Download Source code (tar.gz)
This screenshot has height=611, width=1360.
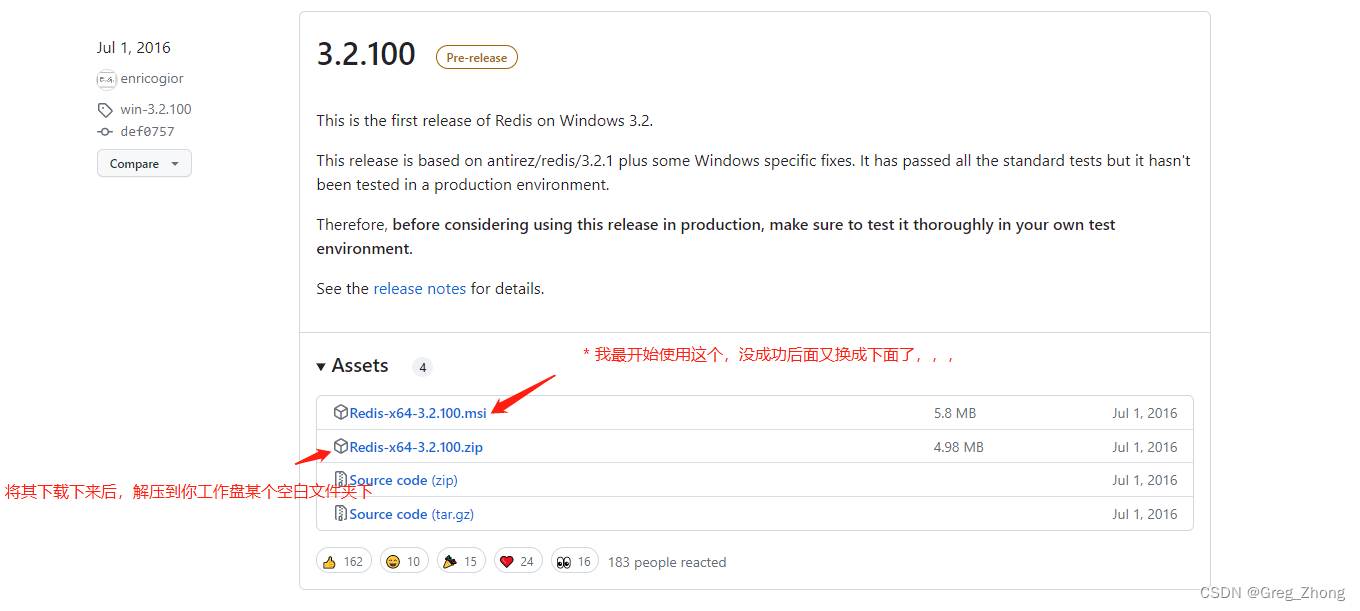coord(411,514)
